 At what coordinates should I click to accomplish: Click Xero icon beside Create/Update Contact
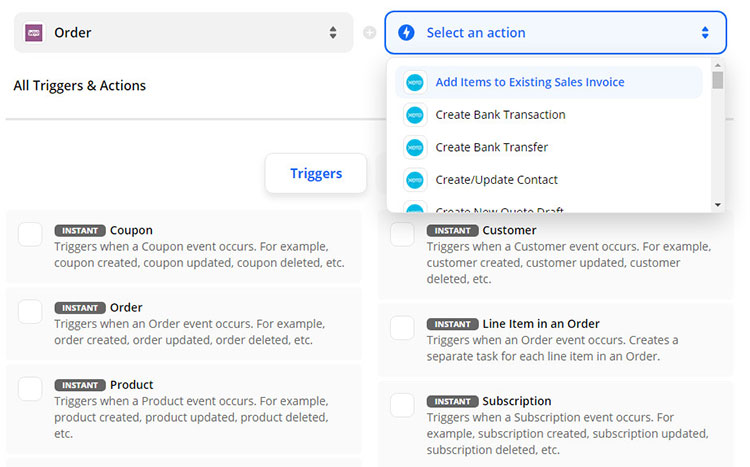415,180
